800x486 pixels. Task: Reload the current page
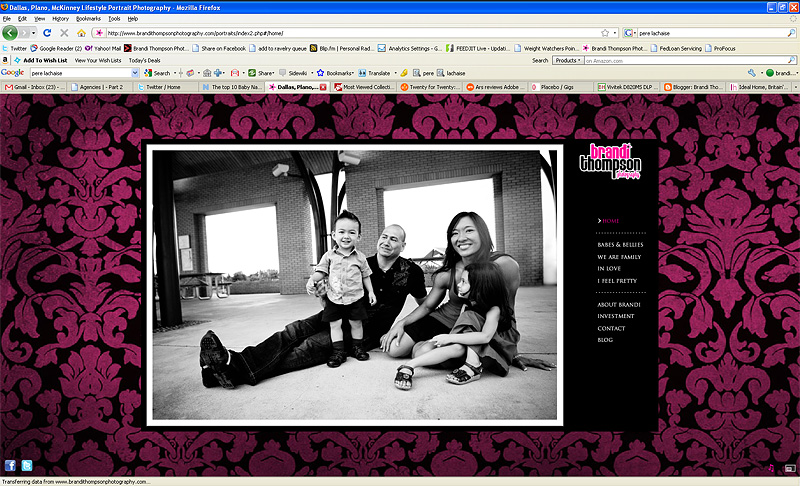pos(47,33)
